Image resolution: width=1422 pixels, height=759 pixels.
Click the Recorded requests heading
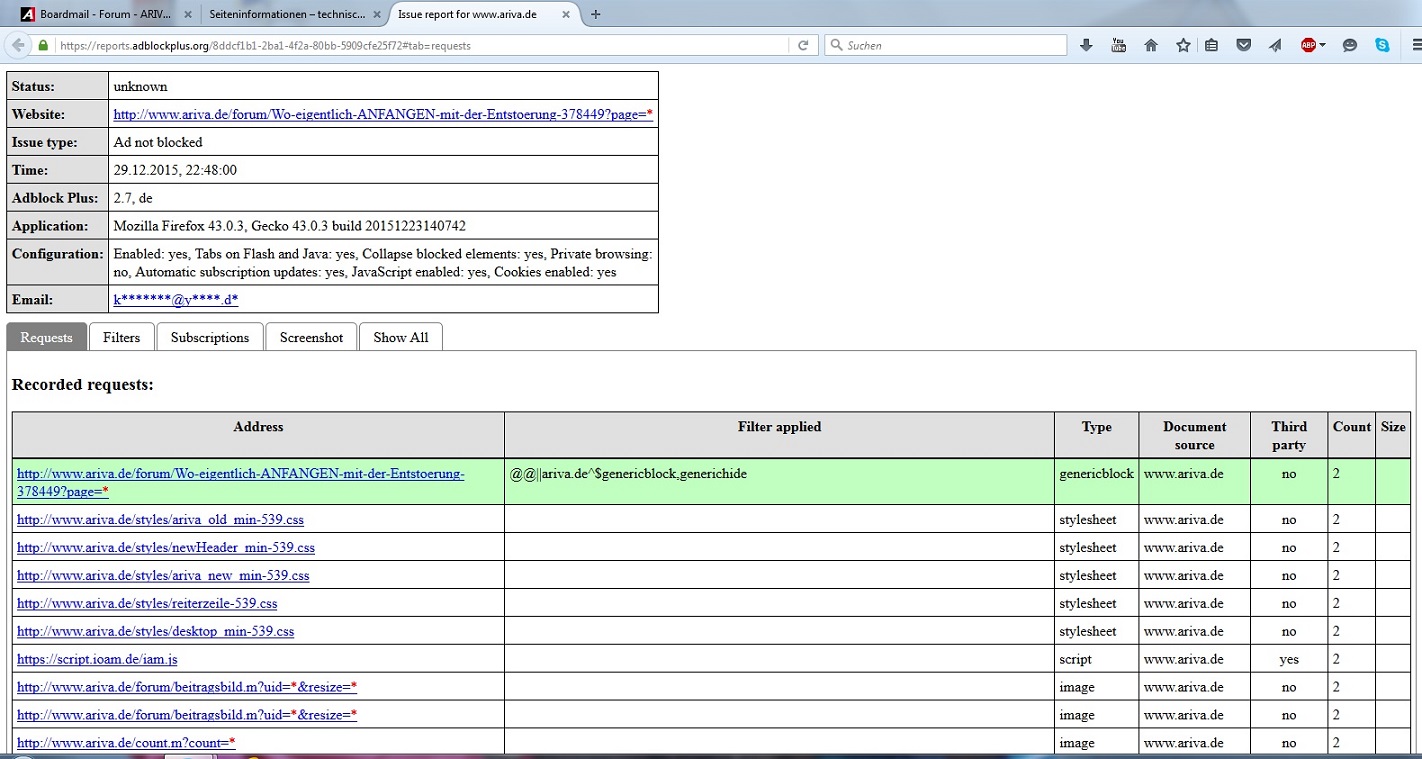pyautogui.click(x=83, y=384)
